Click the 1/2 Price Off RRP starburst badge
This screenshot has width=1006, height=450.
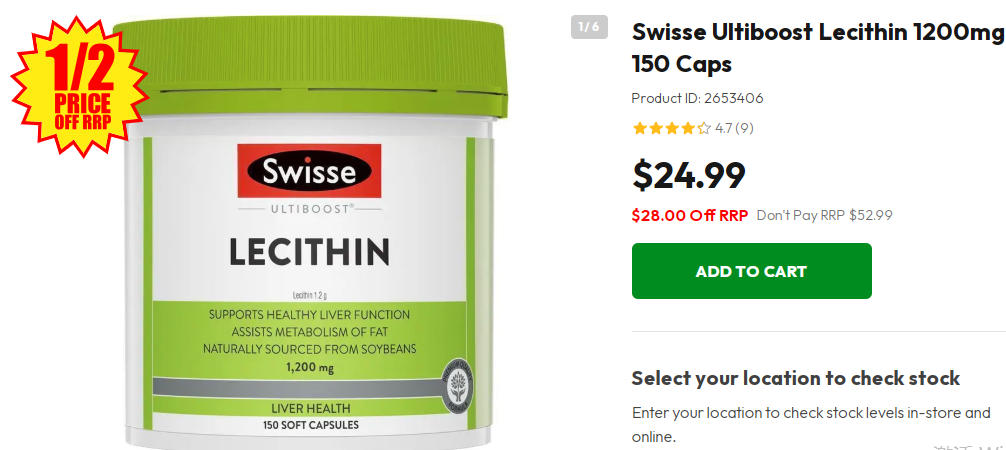pyautogui.click(x=81, y=86)
